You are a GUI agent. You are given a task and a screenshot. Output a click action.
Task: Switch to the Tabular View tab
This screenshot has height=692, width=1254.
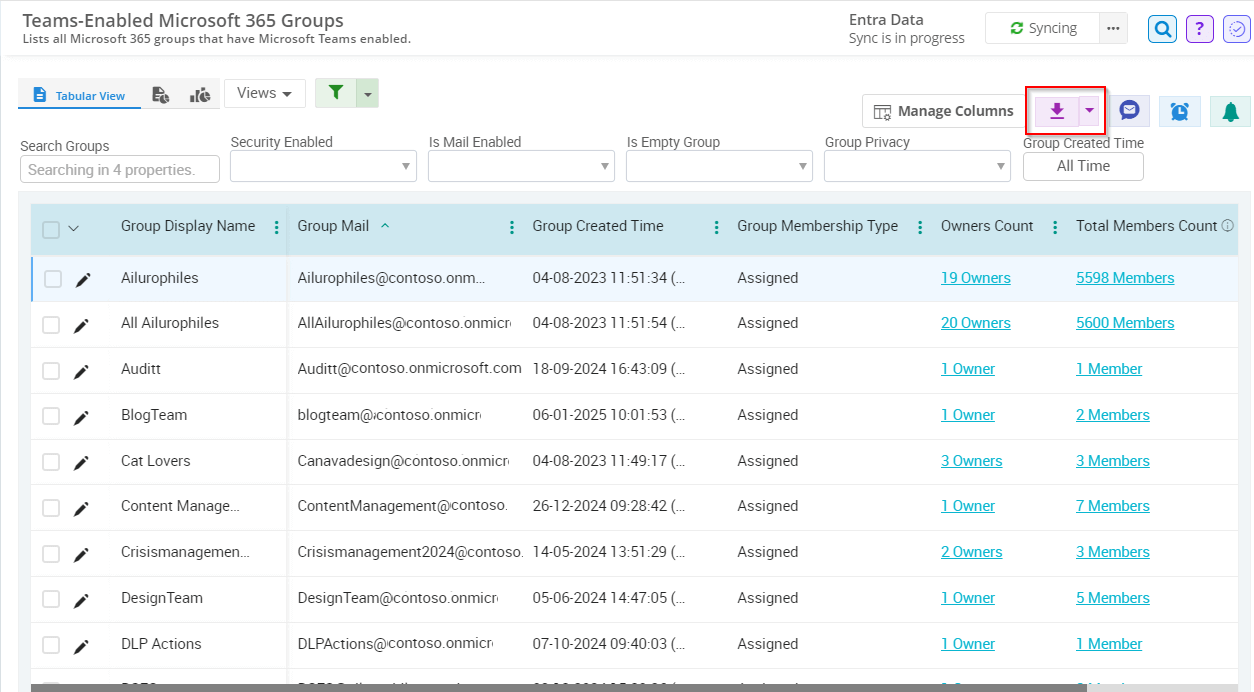pyautogui.click(x=79, y=93)
